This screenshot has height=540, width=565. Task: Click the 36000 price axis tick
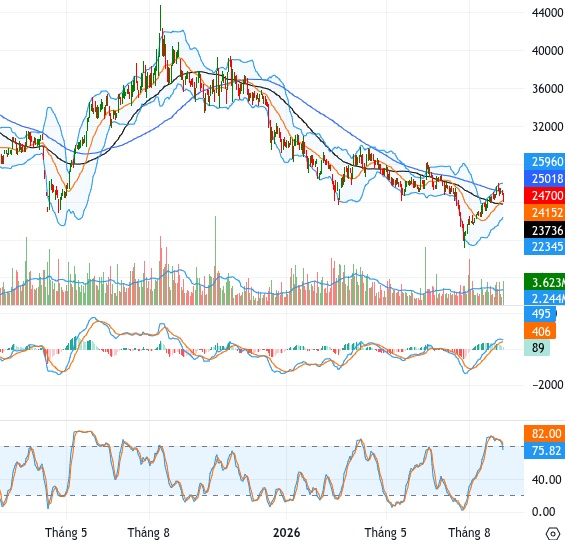coord(547,89)
